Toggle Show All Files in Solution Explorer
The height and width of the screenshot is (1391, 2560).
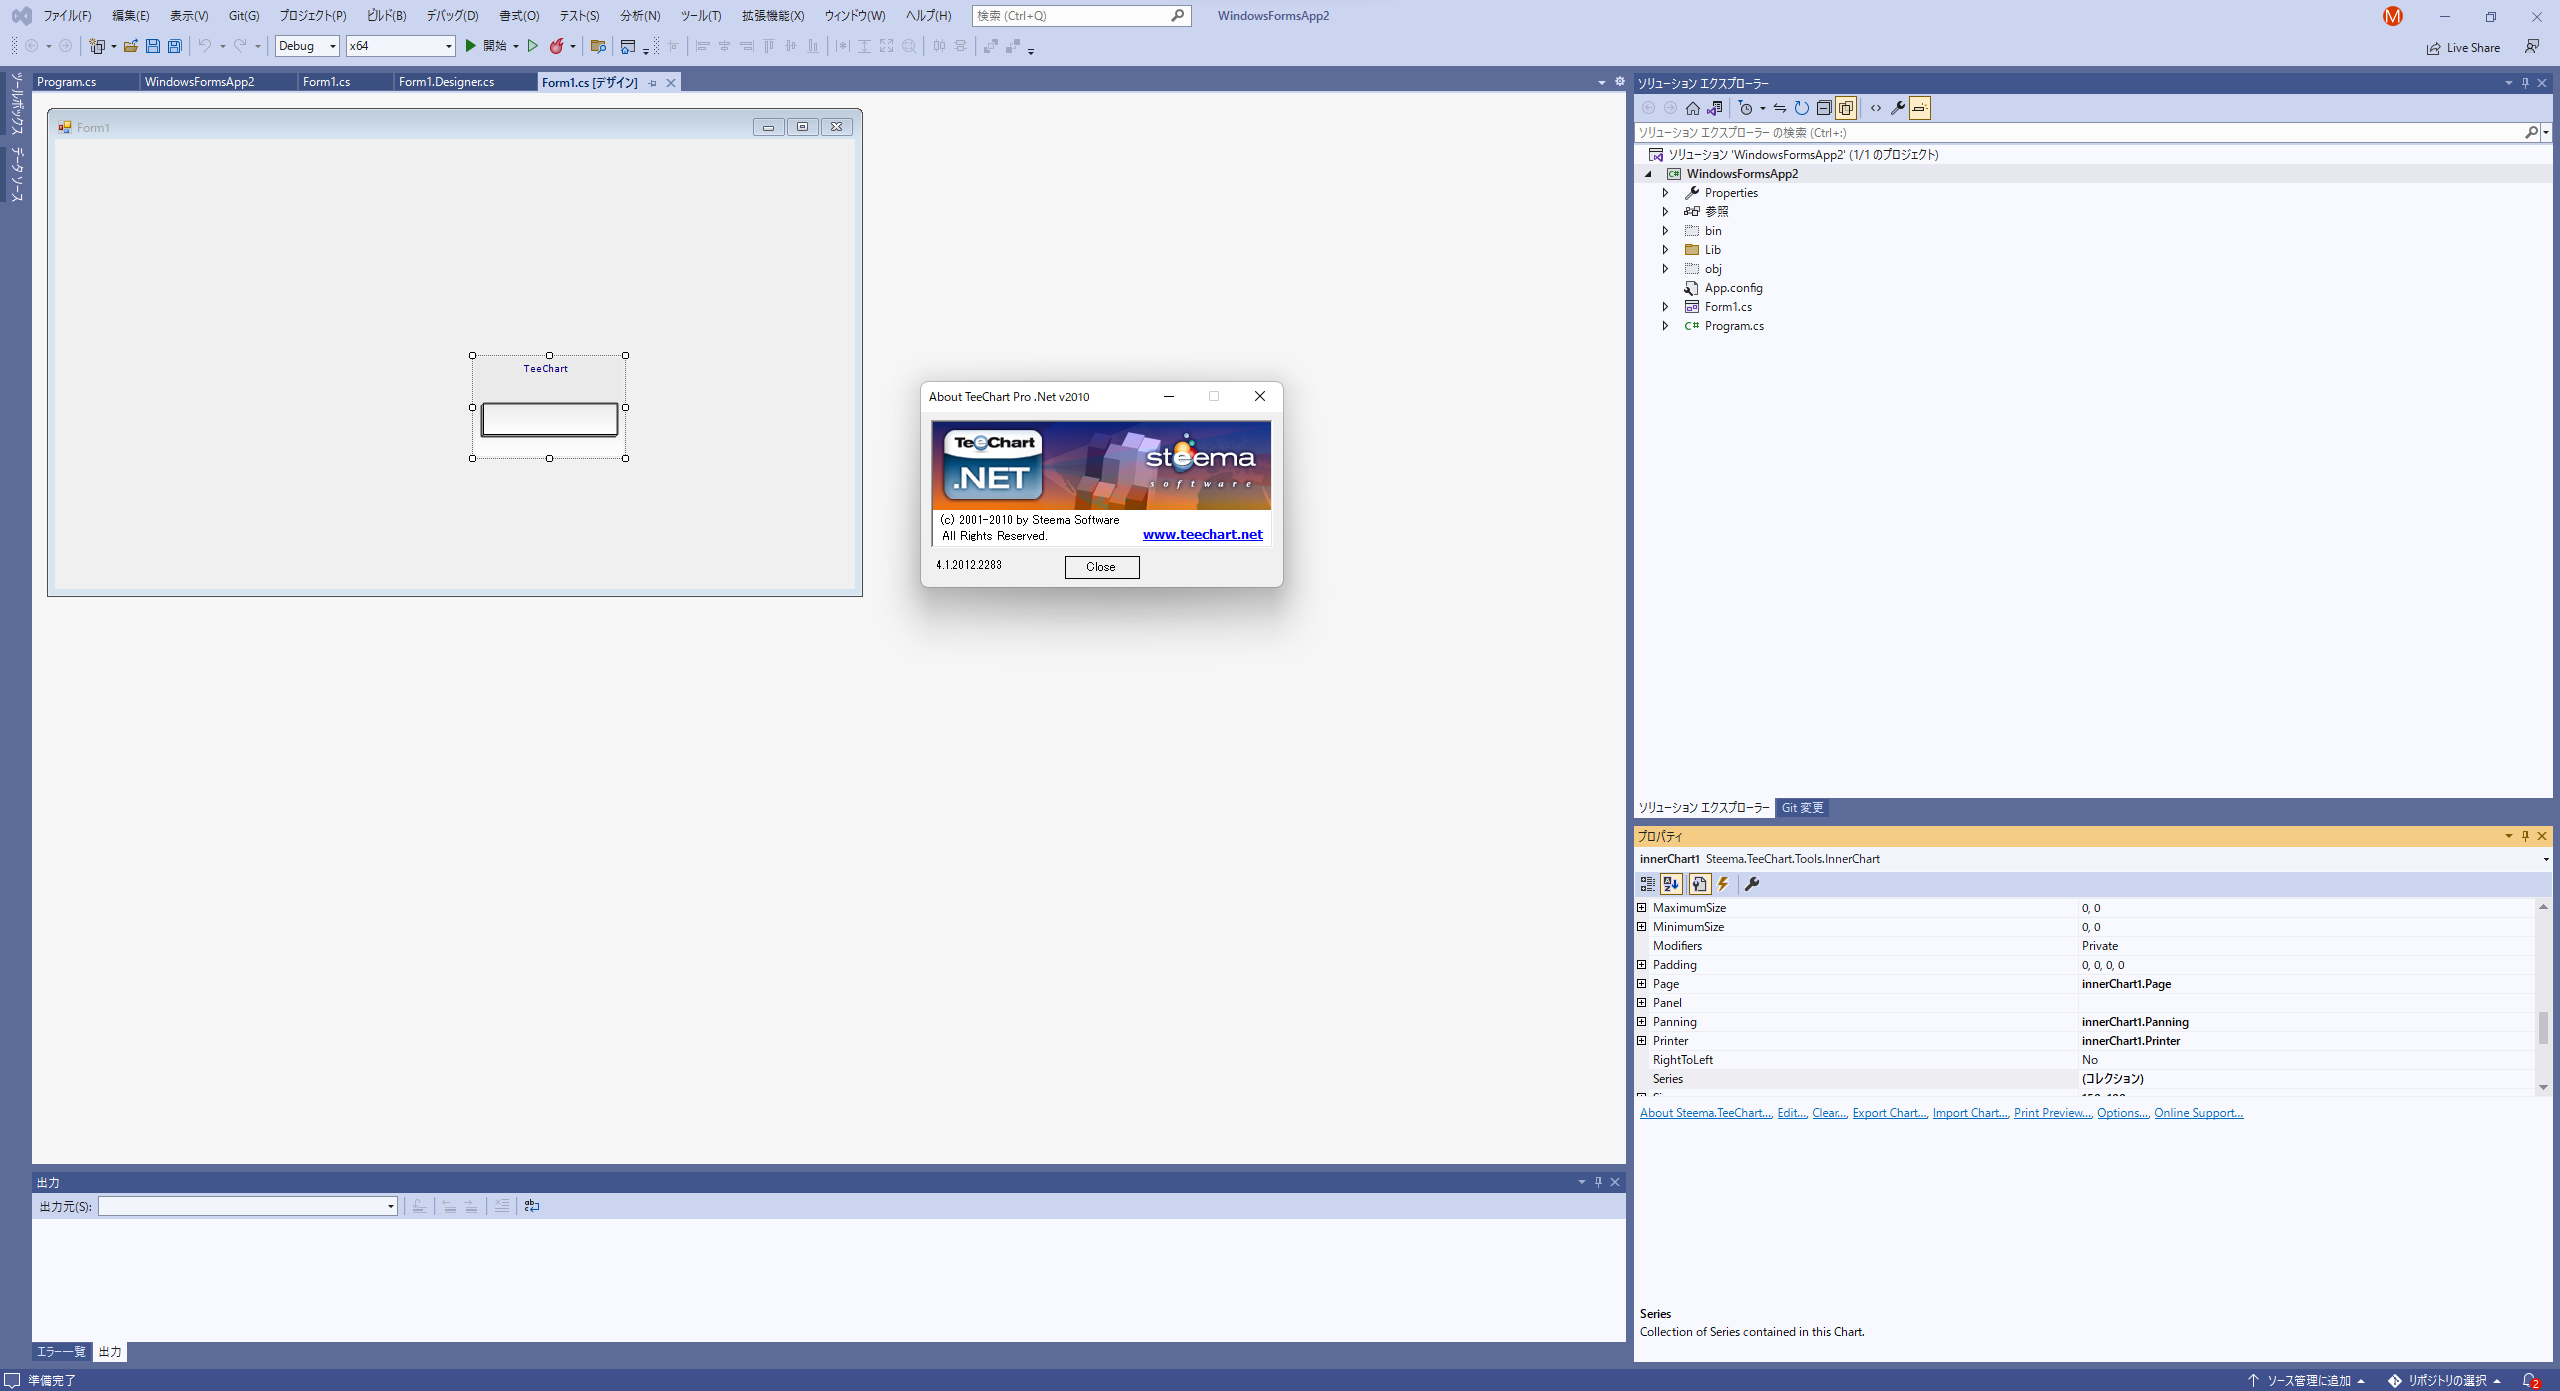tap(1846, 108)
